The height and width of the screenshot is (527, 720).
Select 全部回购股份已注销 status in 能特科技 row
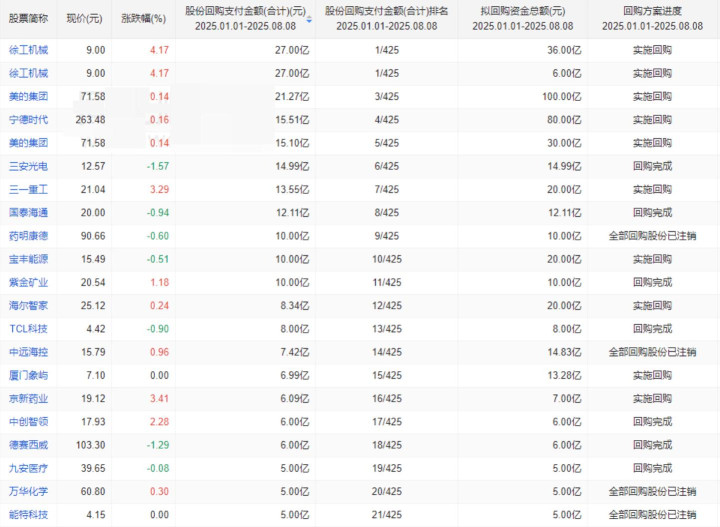point(652,515)
